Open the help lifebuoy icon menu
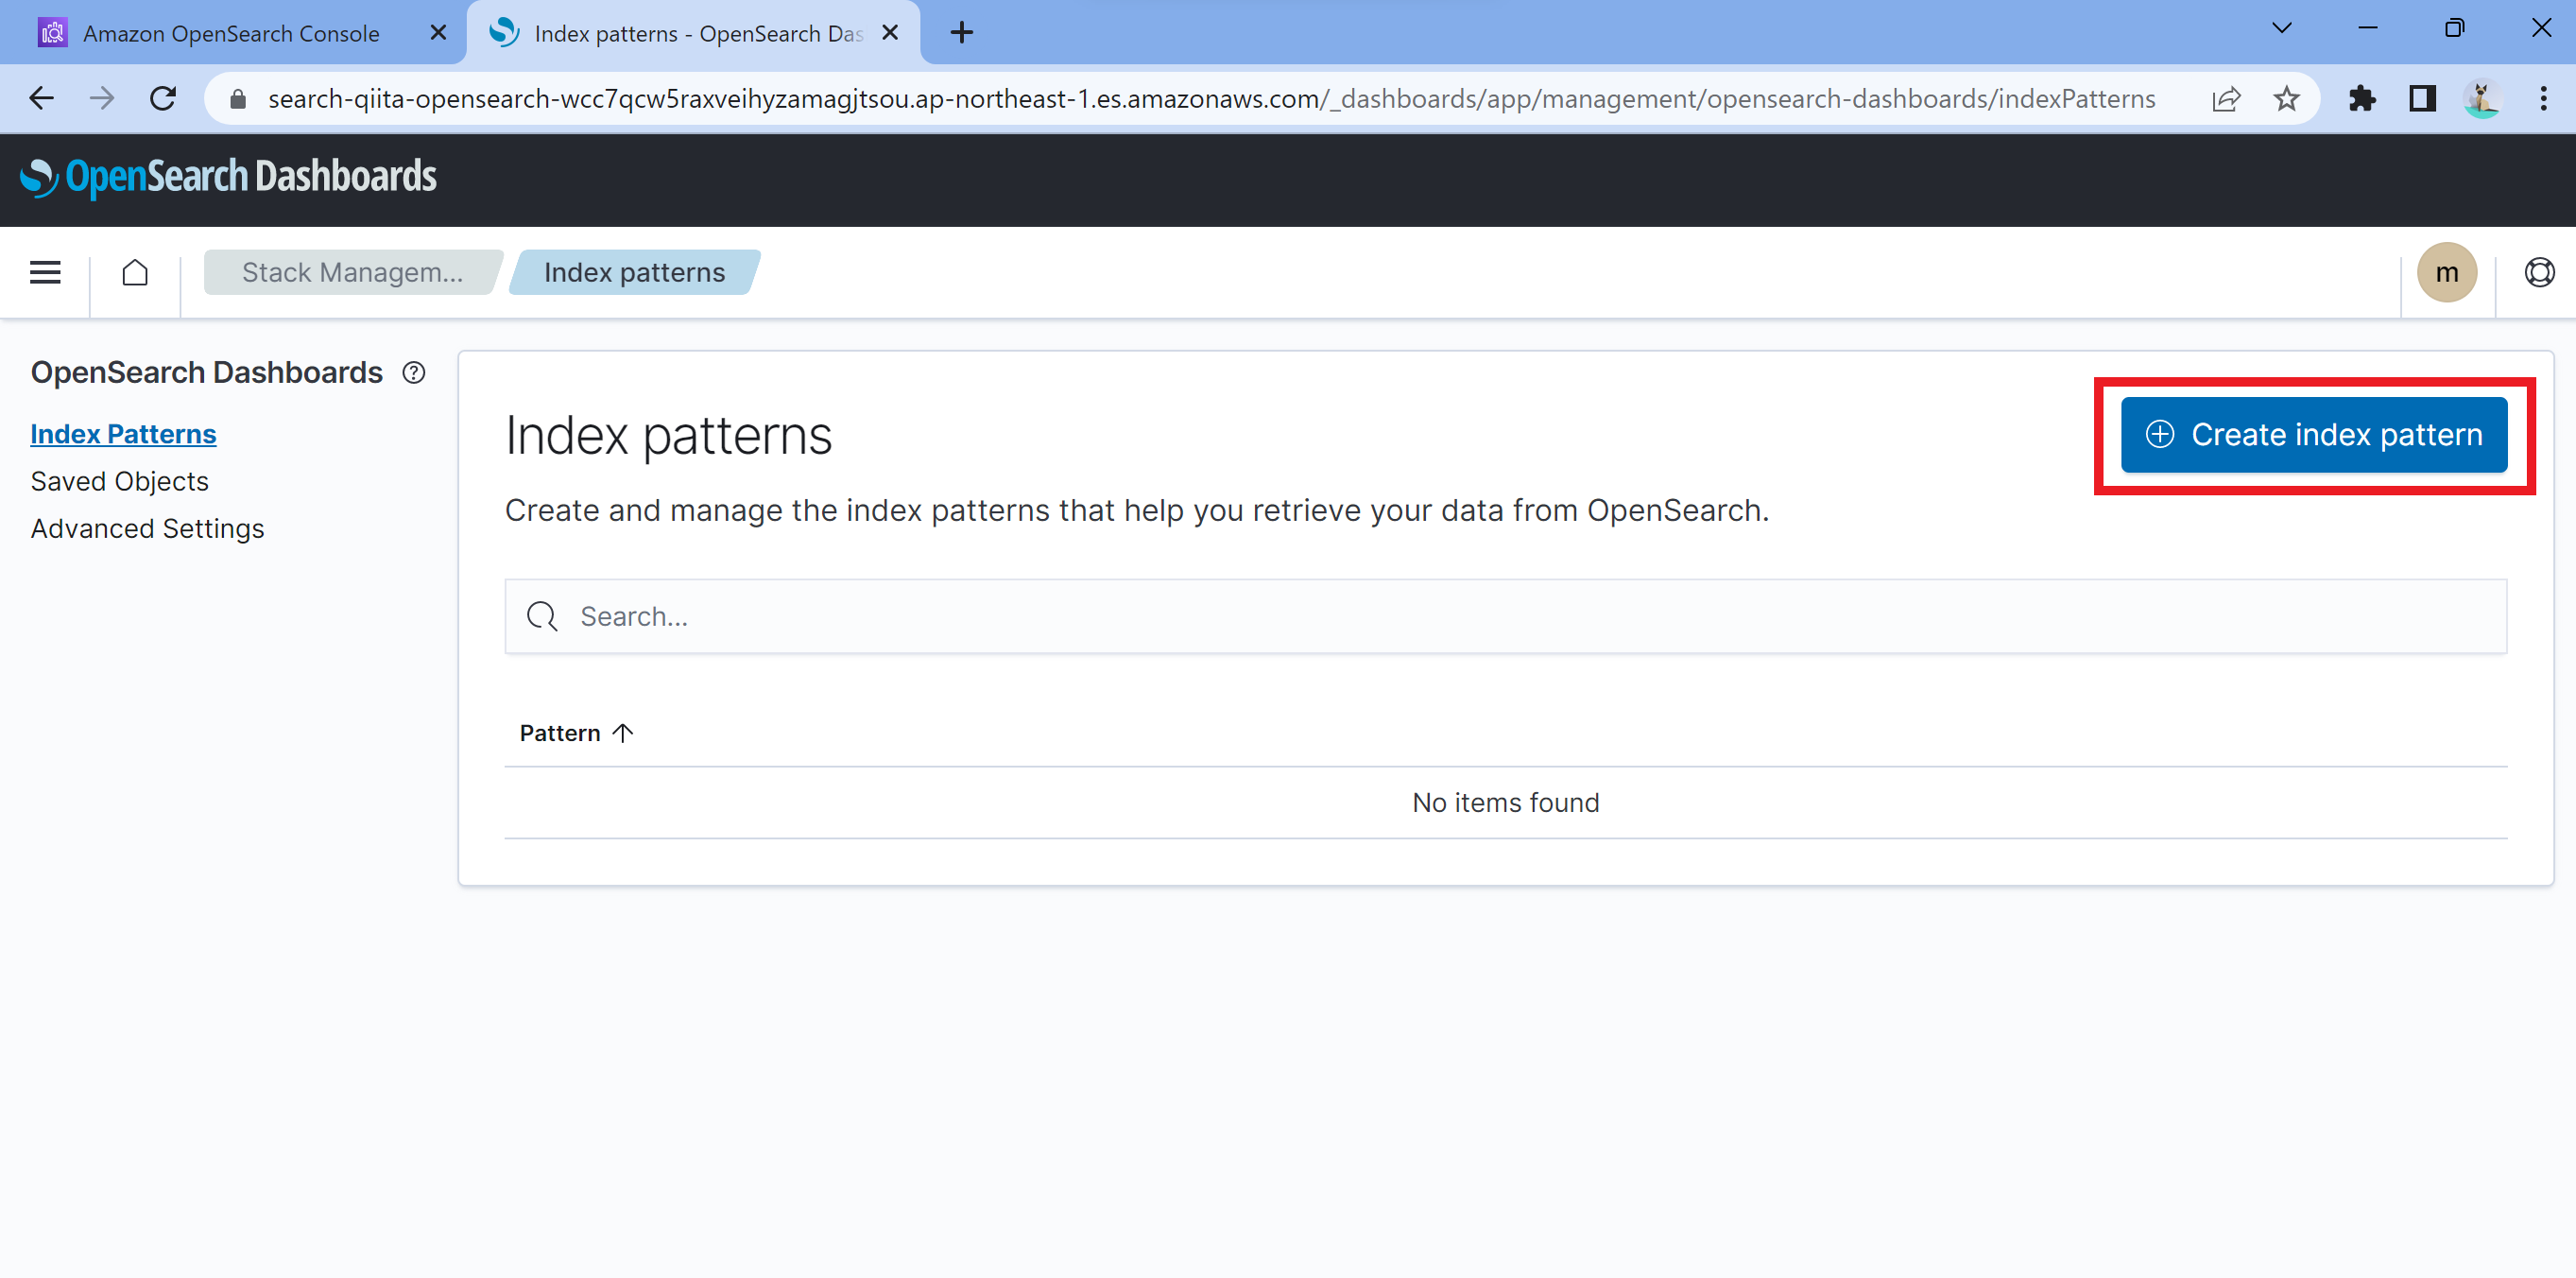The image size is (2576, 1278). coord(2539,272)
